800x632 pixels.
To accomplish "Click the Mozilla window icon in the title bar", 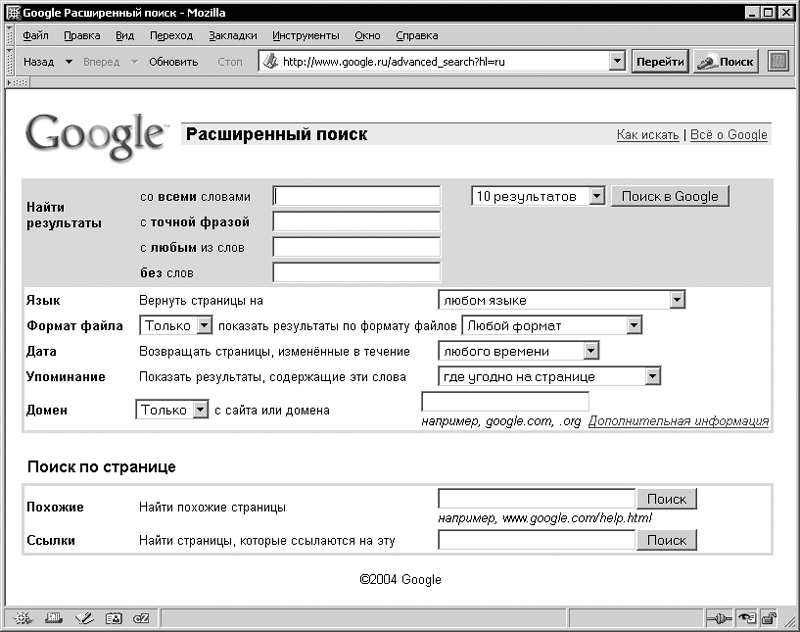I will (14, 13).
